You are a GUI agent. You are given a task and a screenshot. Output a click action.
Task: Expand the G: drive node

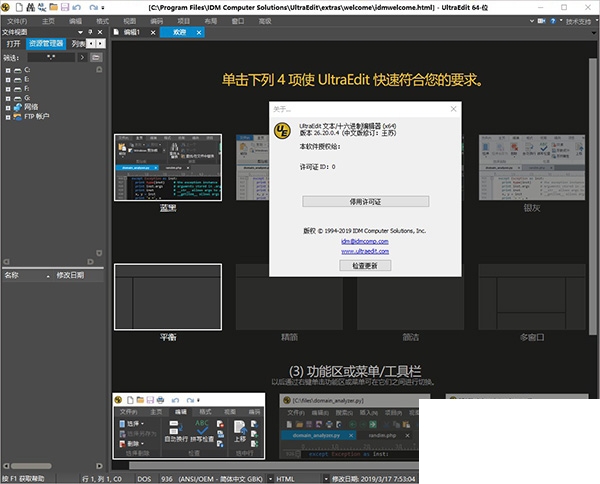(8, 98)
